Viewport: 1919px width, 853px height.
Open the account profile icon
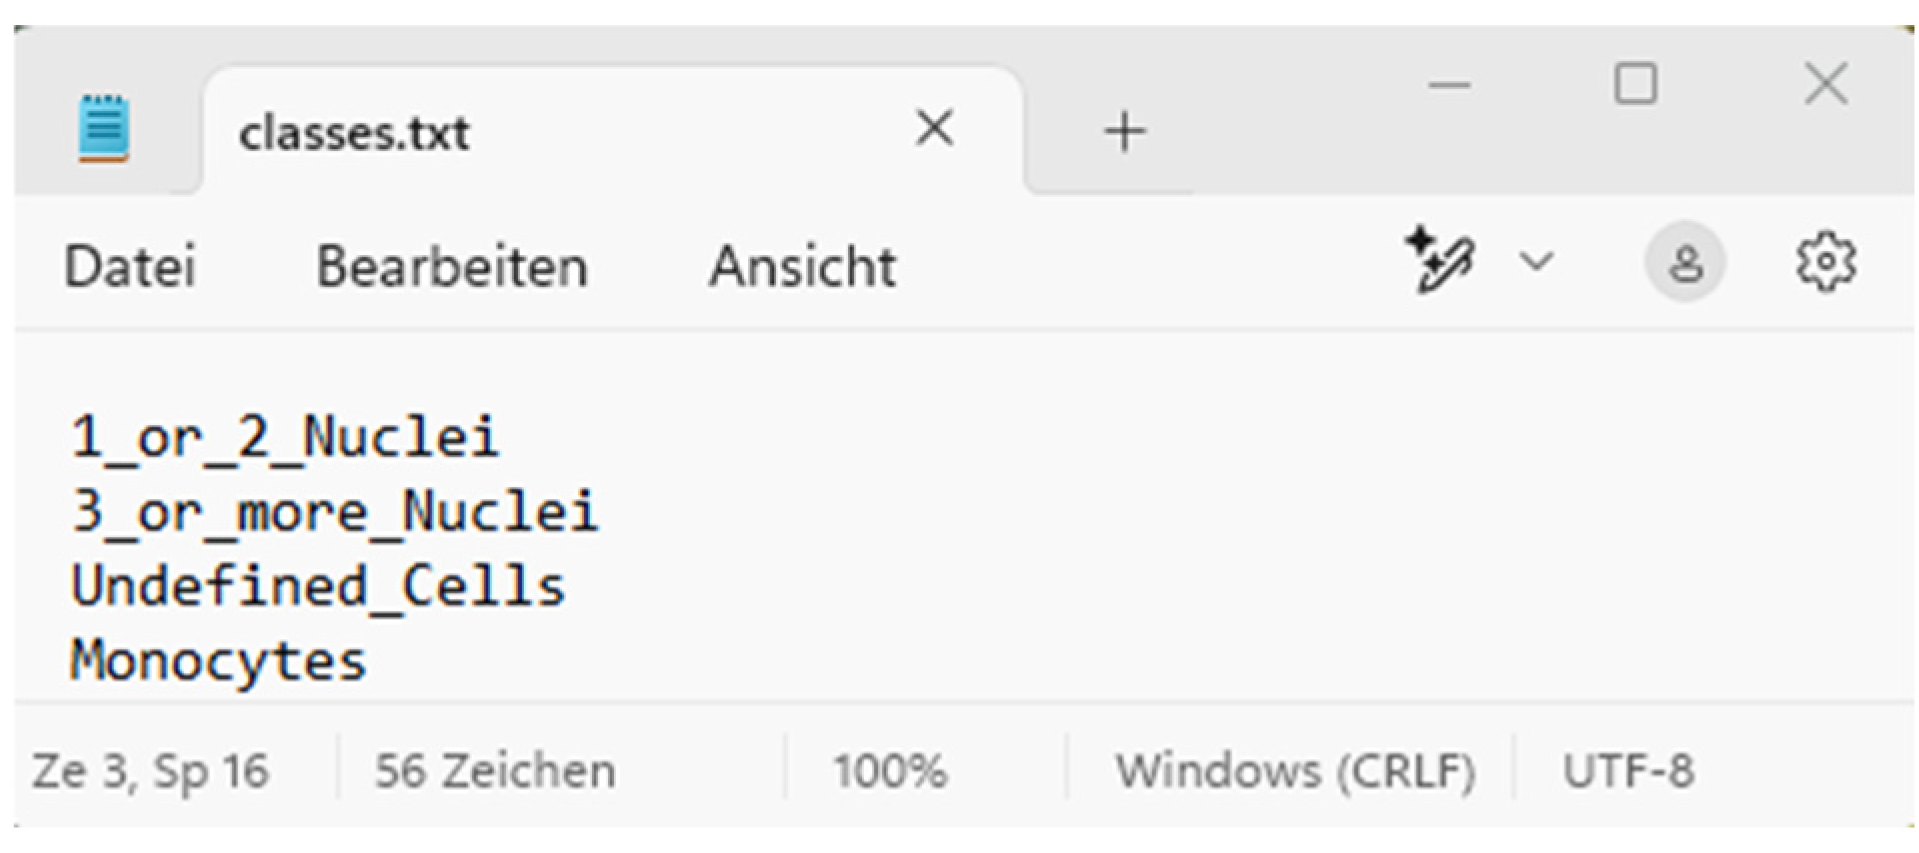coord(1685,263)
